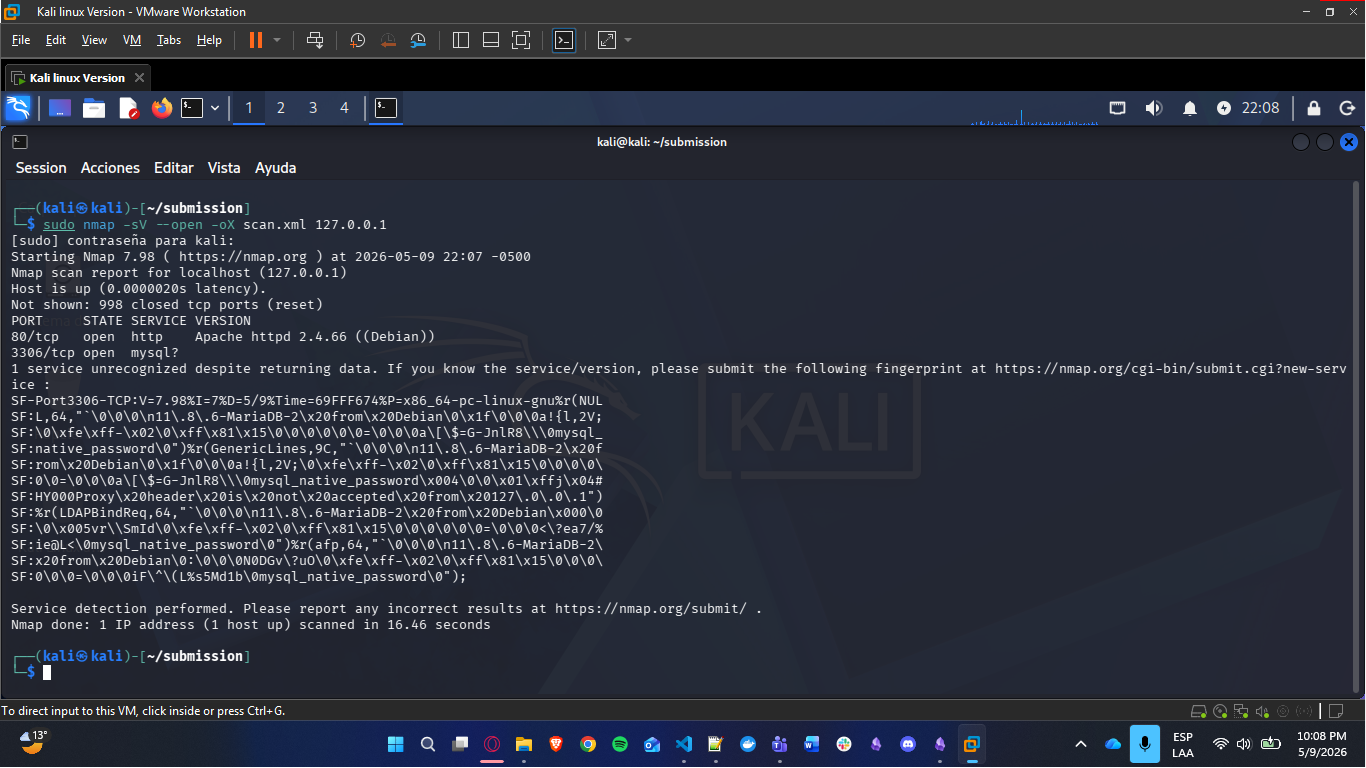Show hidden system tray icons
This screenshot has width=1366, height=768.
(x=1081, y=744)
